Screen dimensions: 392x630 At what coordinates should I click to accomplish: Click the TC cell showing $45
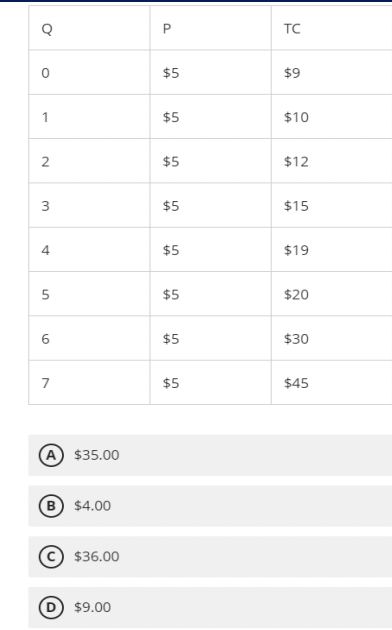coord(332,382)
